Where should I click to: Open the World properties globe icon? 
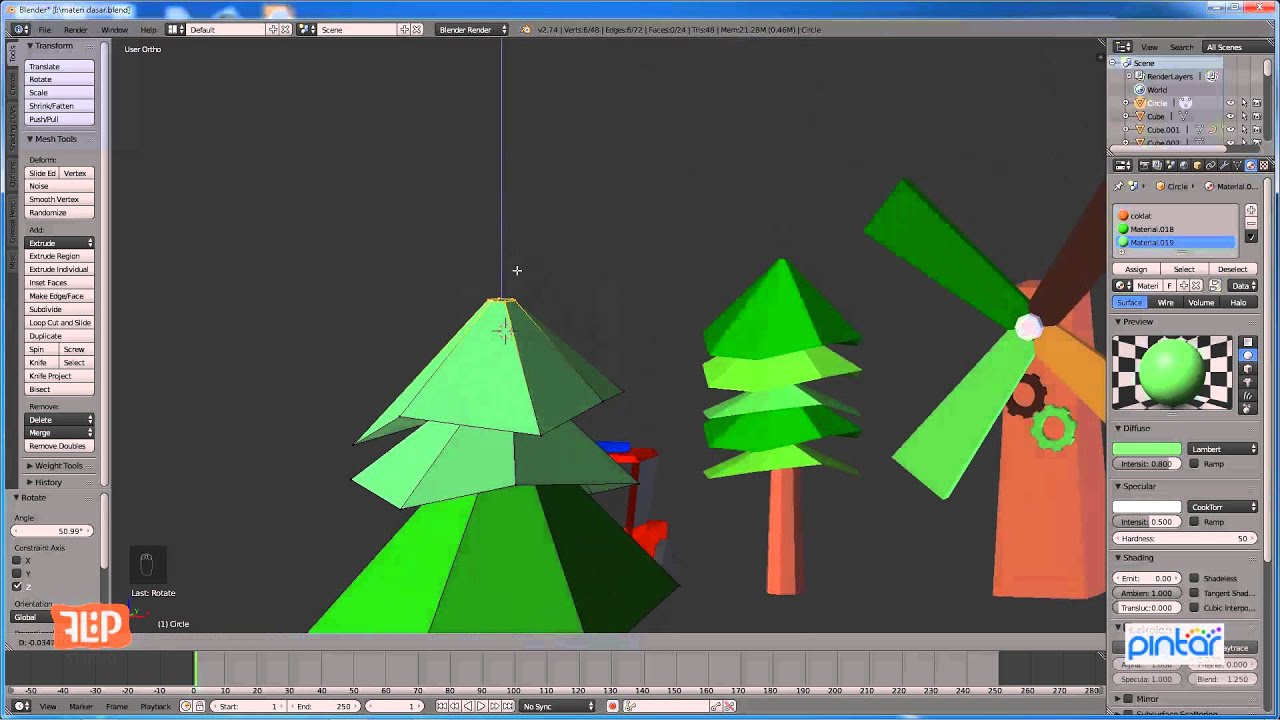[1184, 165]
